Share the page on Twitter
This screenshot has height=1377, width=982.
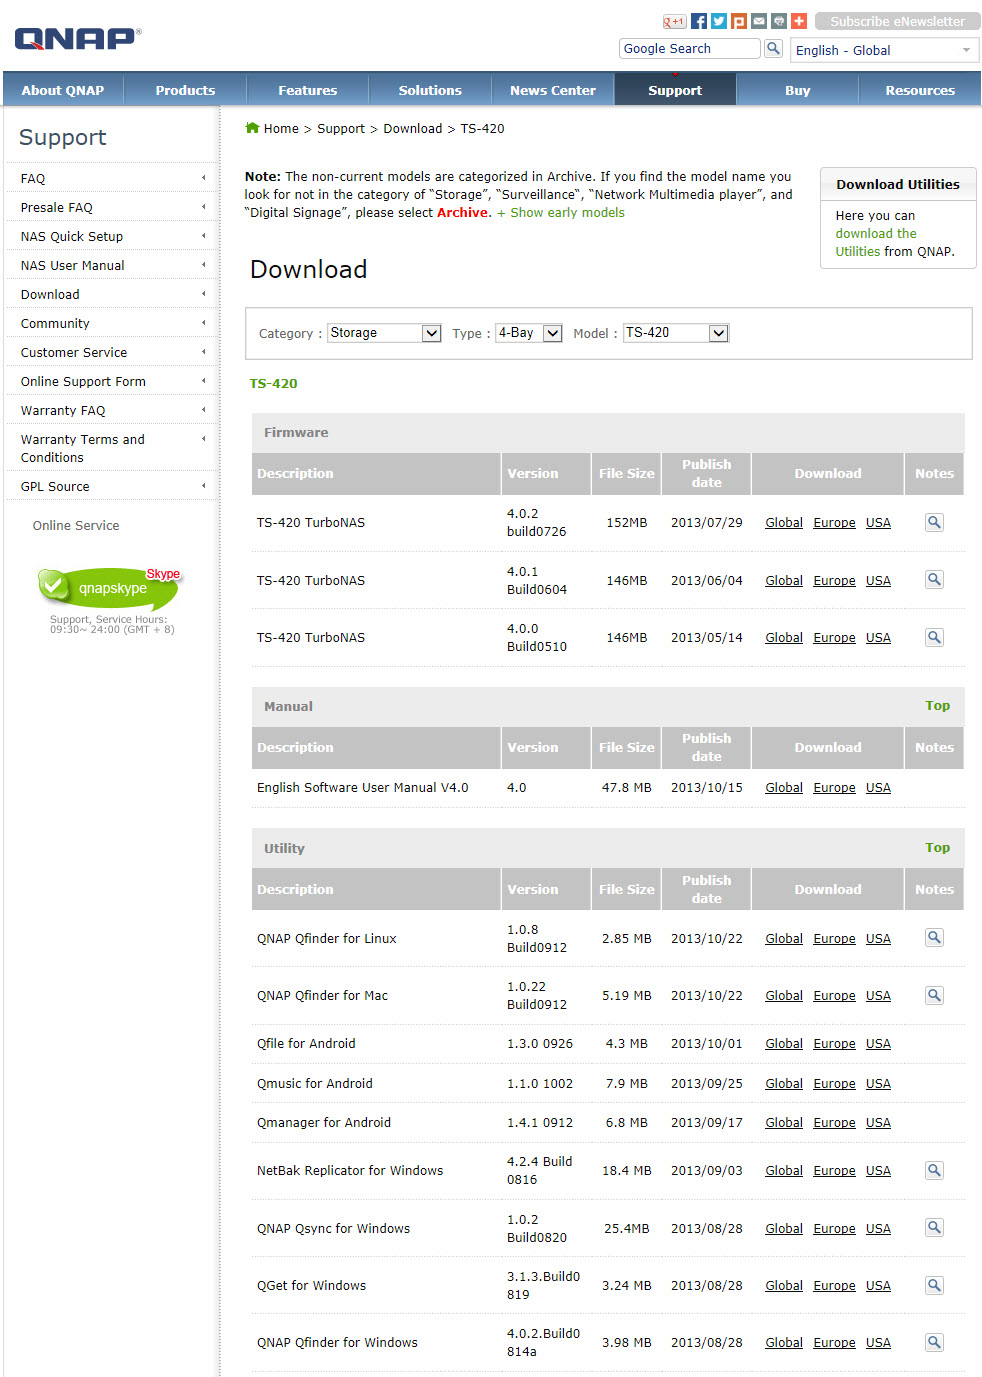(x=719, y=21)
